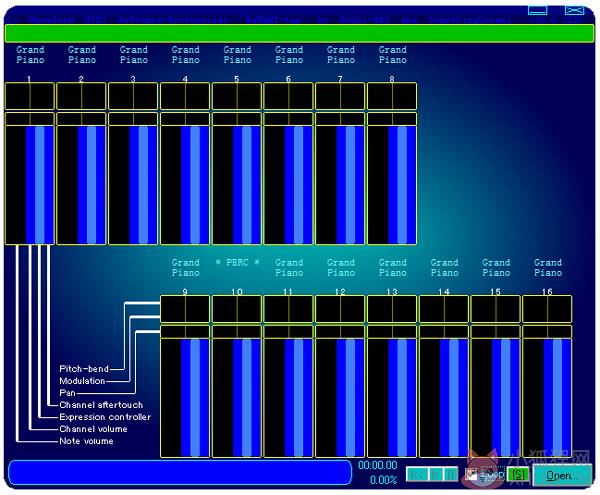Toggle the checkbox beside the pause button
Viewport: 600px width, 495px height.
click(x=471, y=474)
